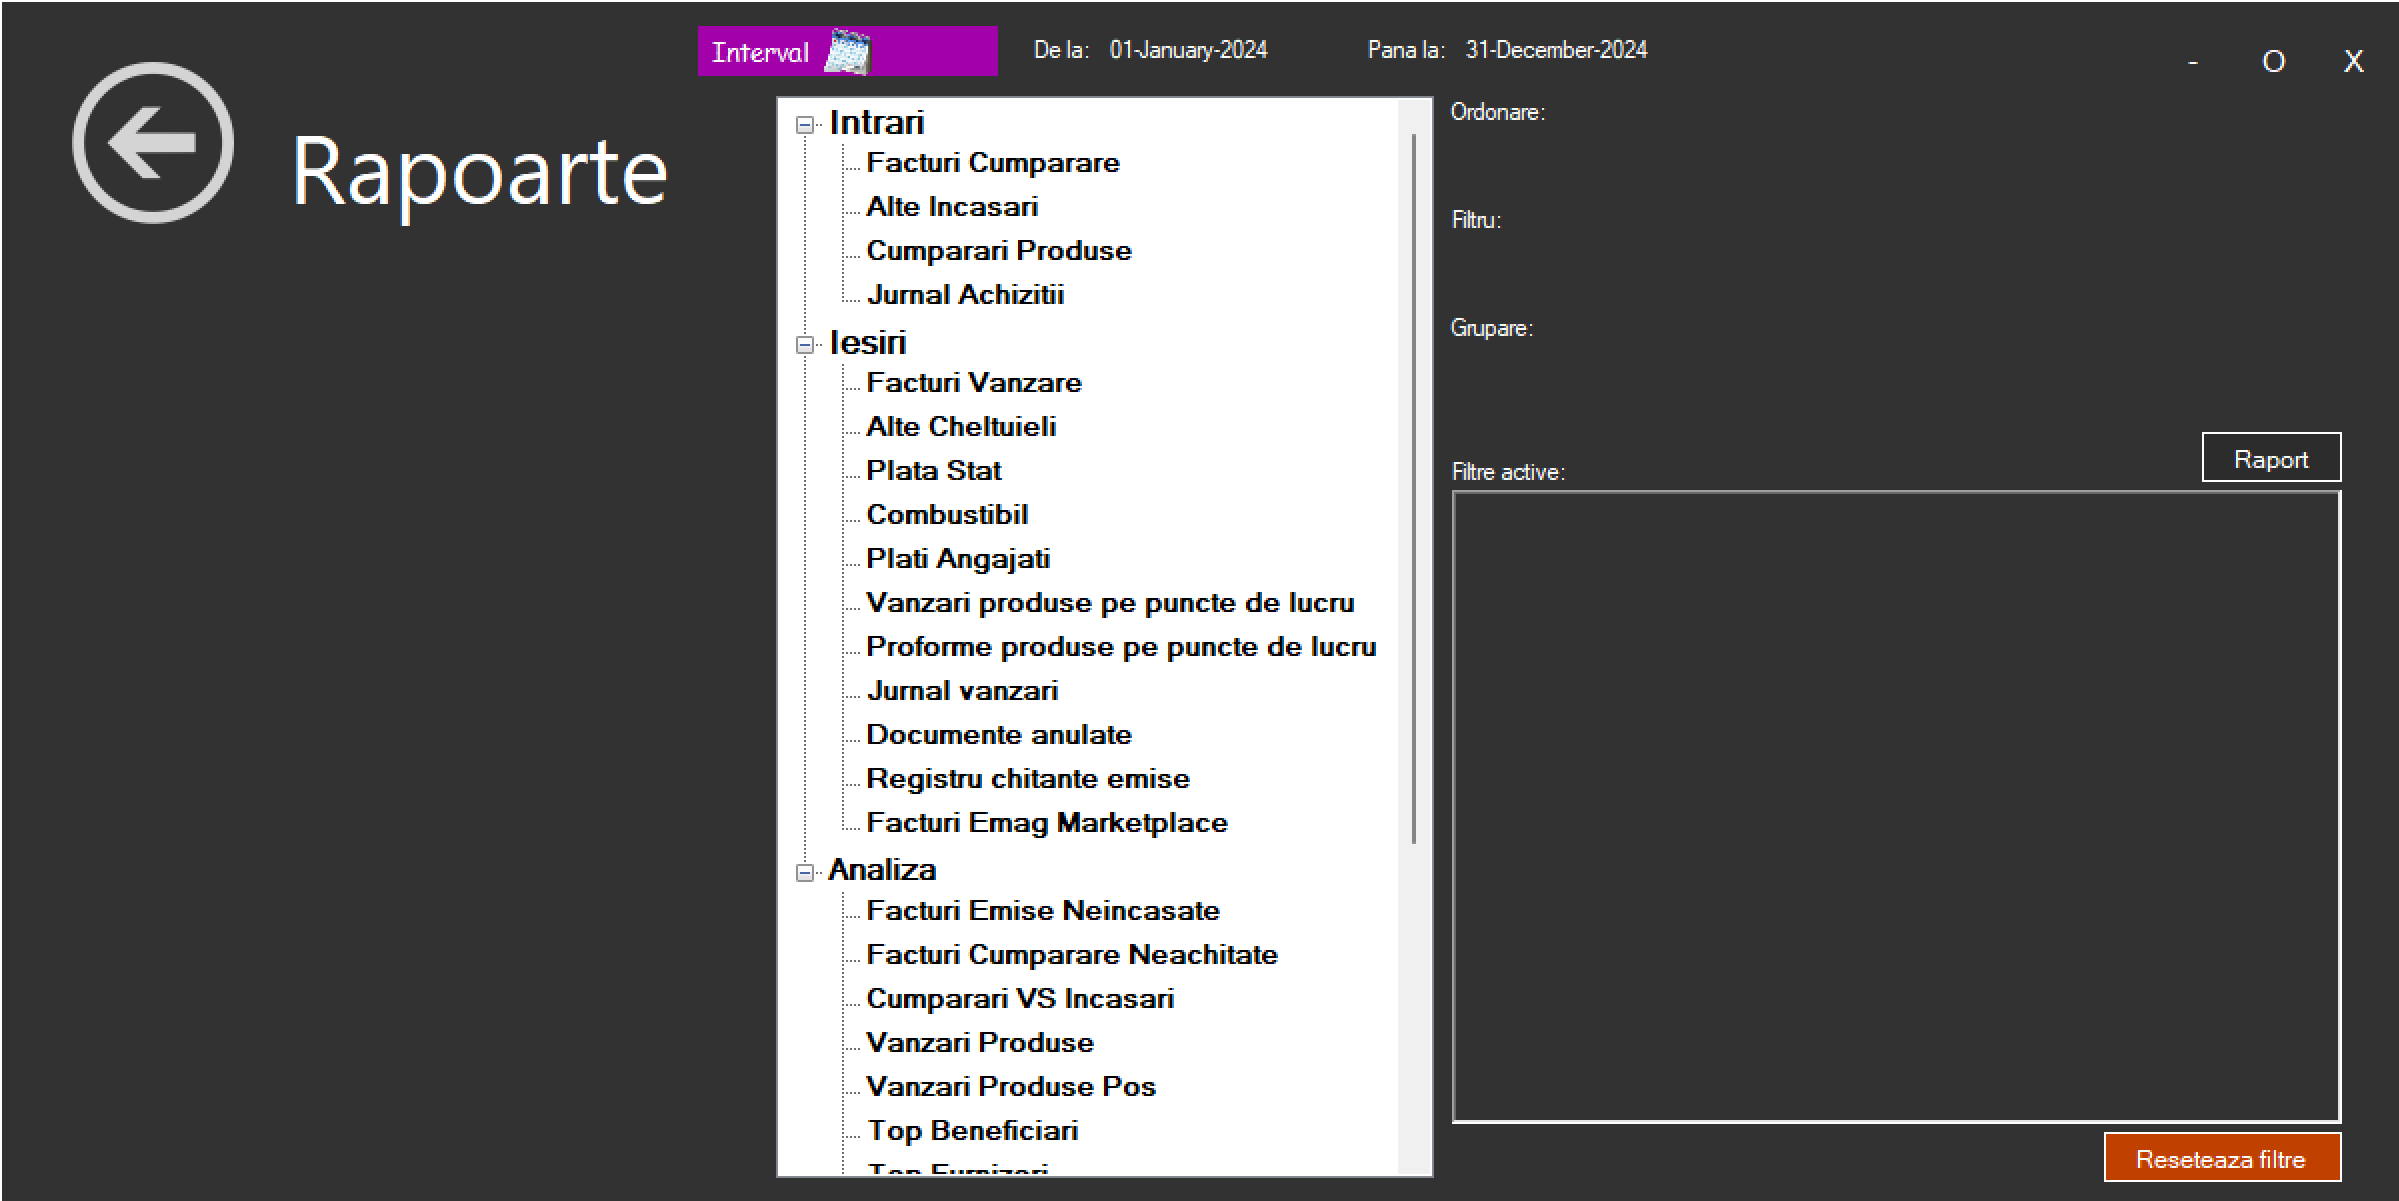The height and width of the screenshot is (1201, 2399).
Task: Select Top Beneficiari report
Action: 971,1131
